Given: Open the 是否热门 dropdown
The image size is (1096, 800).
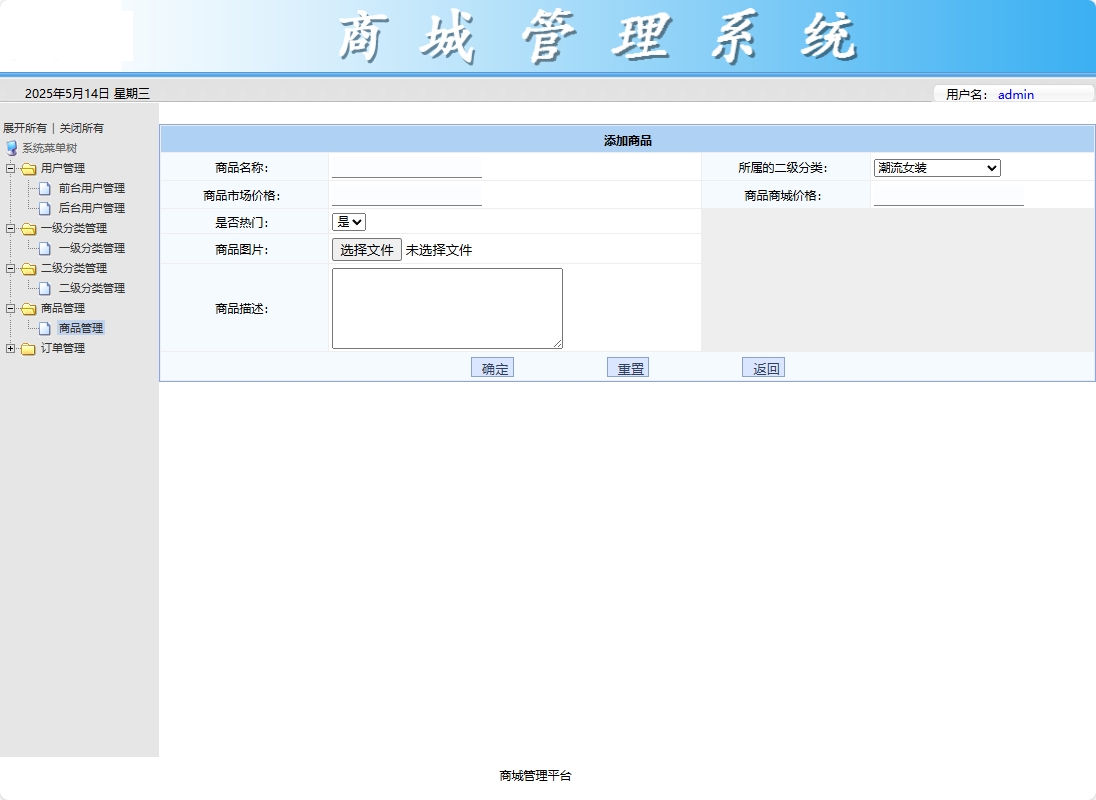Looking at the screenshot, I should pyautogui.click(x=349, y=221).
